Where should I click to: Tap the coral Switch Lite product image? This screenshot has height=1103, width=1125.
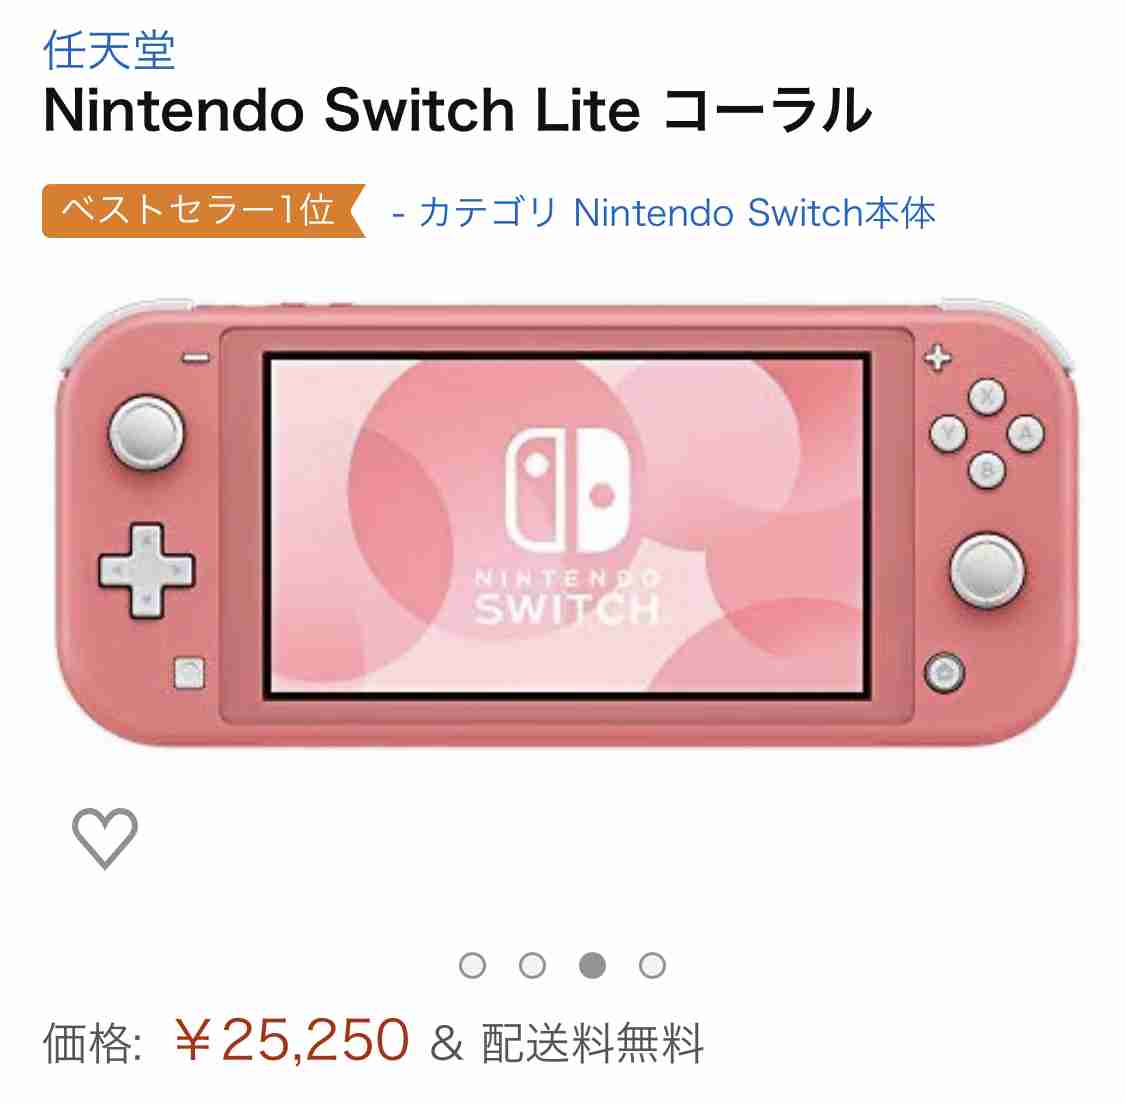coord(566,522)
